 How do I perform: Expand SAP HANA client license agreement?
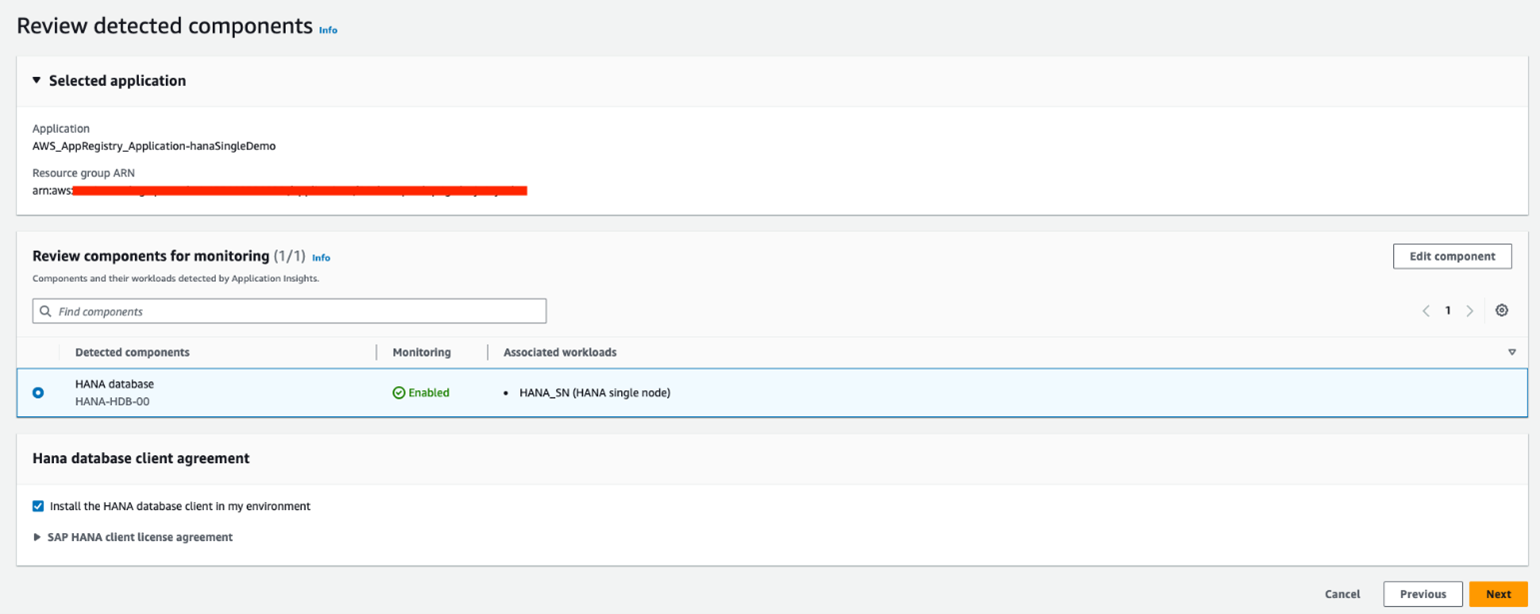[37, 537]
